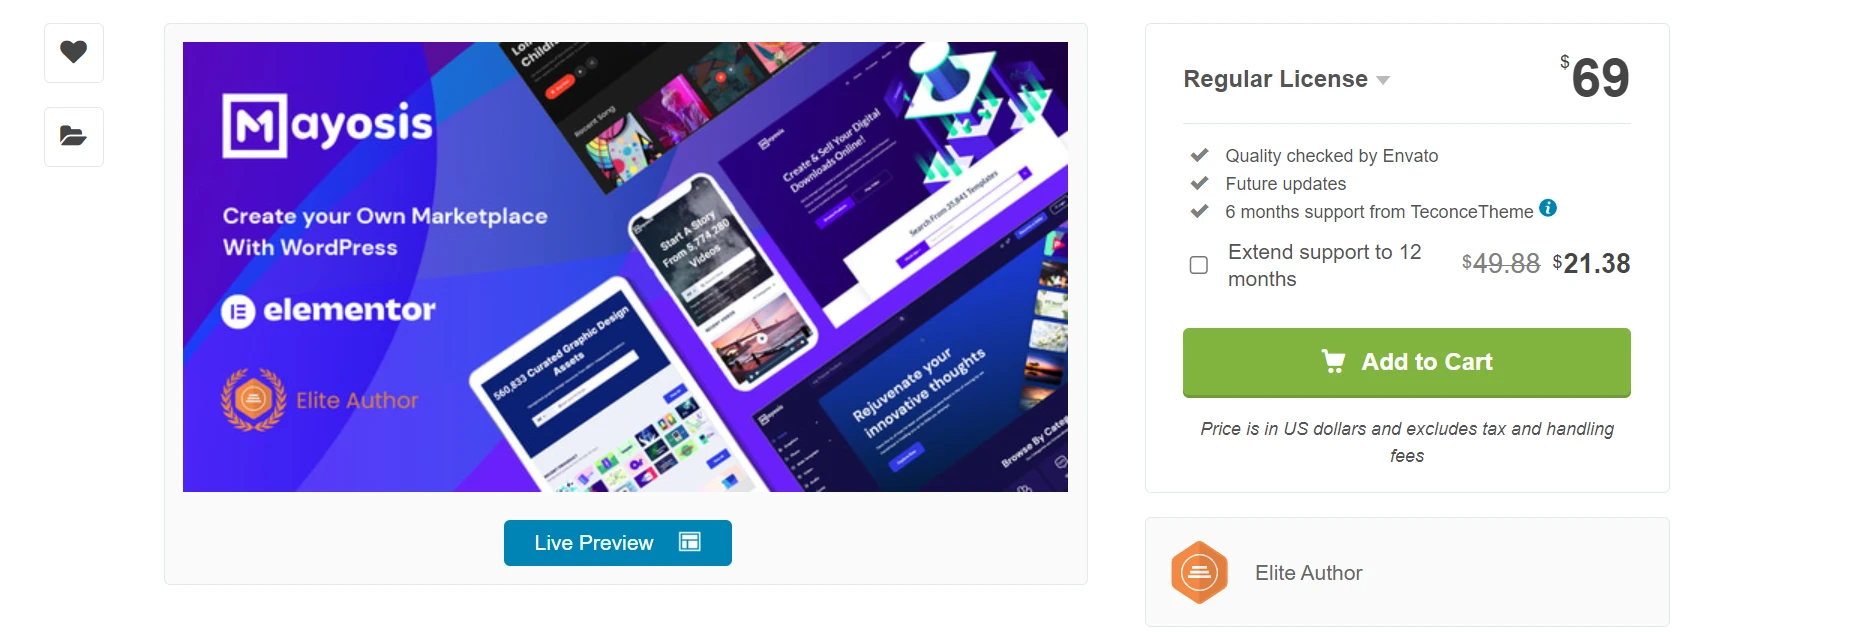The height and width of the screenshot is (638, 1856).
Task: Click the Elite Author label in sidebar
Action: point(1308,573)
